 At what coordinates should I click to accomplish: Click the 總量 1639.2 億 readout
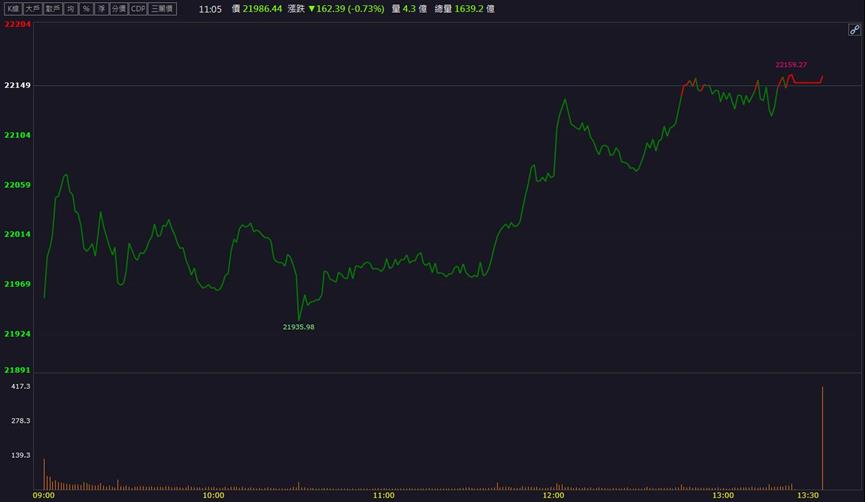tap(464, 9)
